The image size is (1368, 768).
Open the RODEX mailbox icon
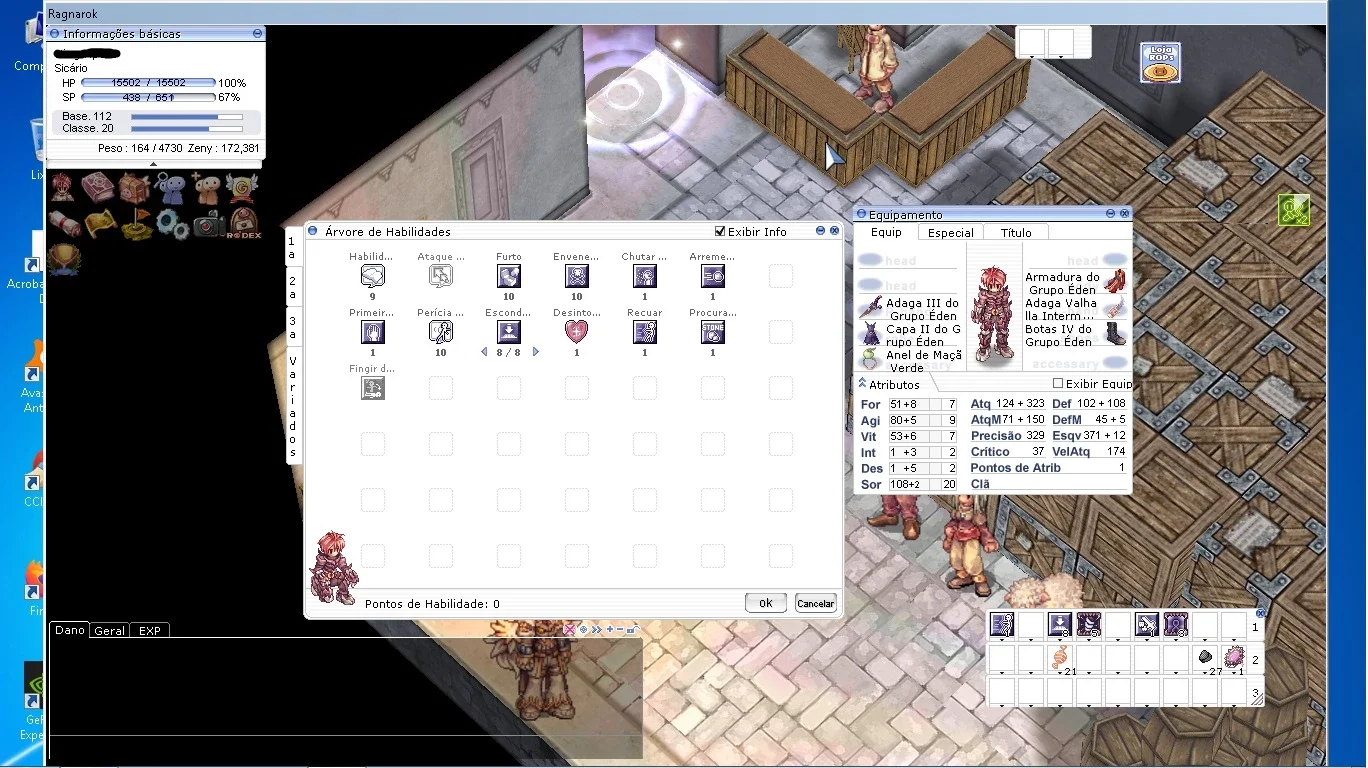[244, 224]
